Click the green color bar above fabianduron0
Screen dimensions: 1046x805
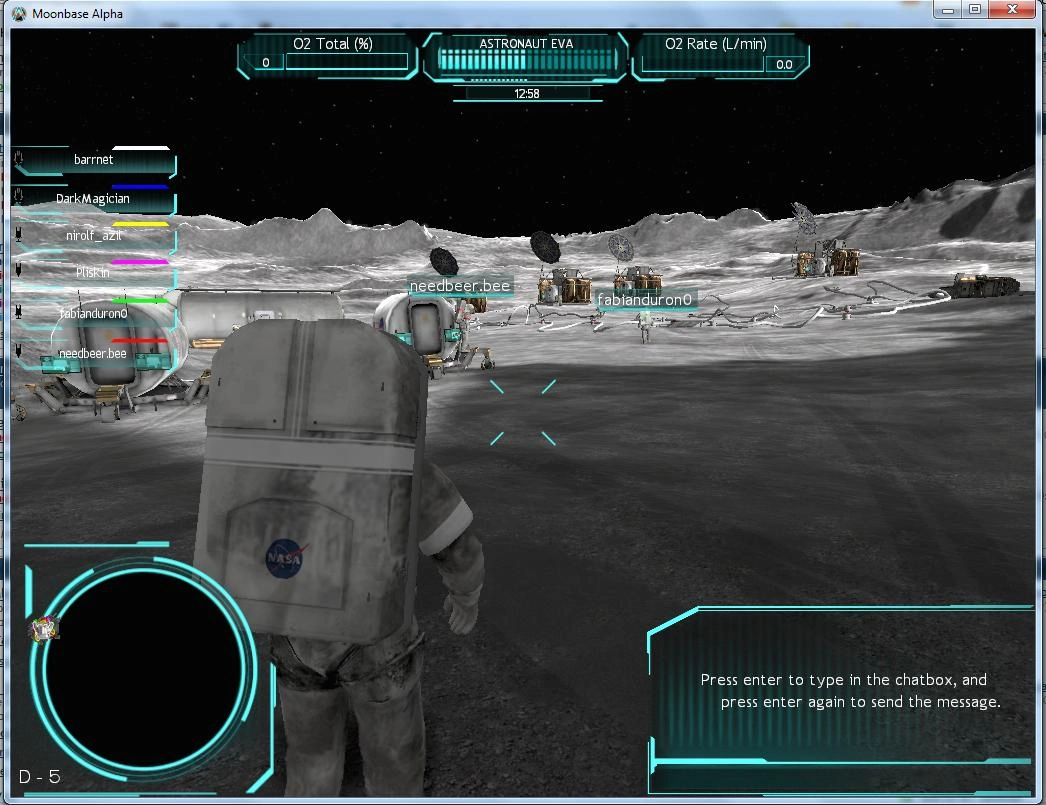click(x=139, y=301)
